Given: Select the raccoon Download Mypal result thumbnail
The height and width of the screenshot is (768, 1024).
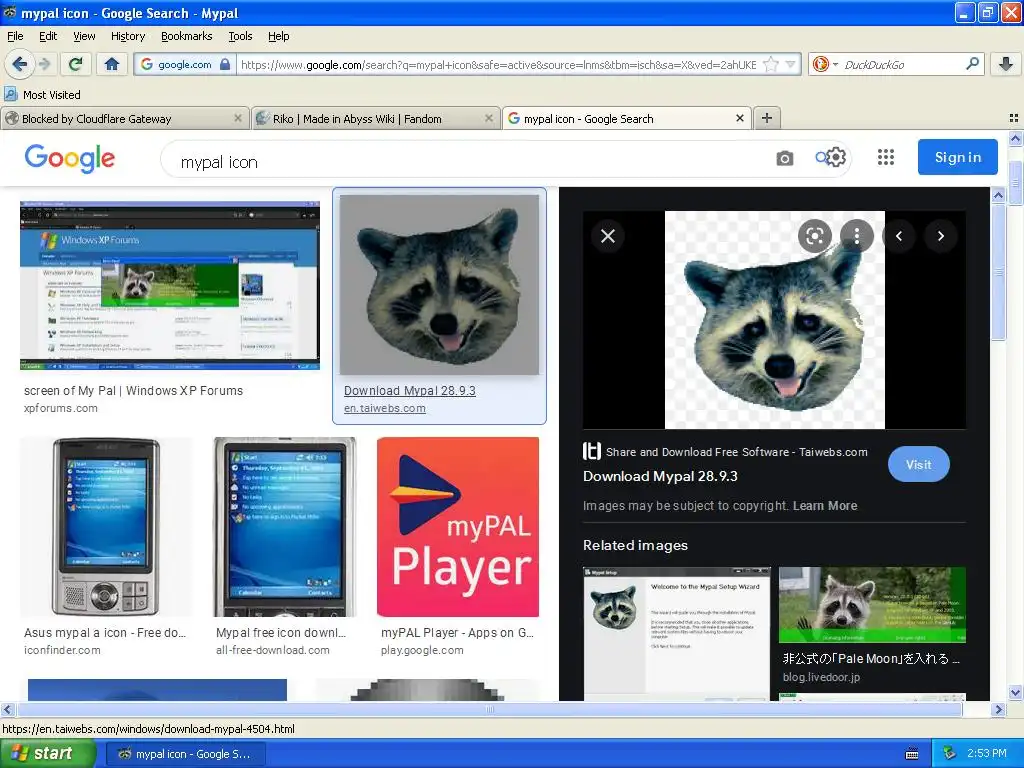Looking at the screenshot, I should 439,285.
